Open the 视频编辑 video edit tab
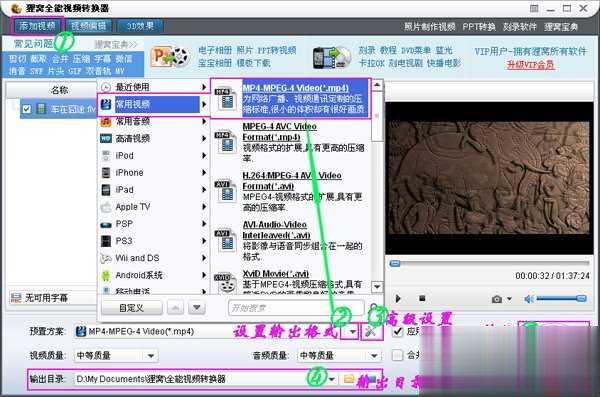The width and height of the screenshot is (600, 397). 89,26
